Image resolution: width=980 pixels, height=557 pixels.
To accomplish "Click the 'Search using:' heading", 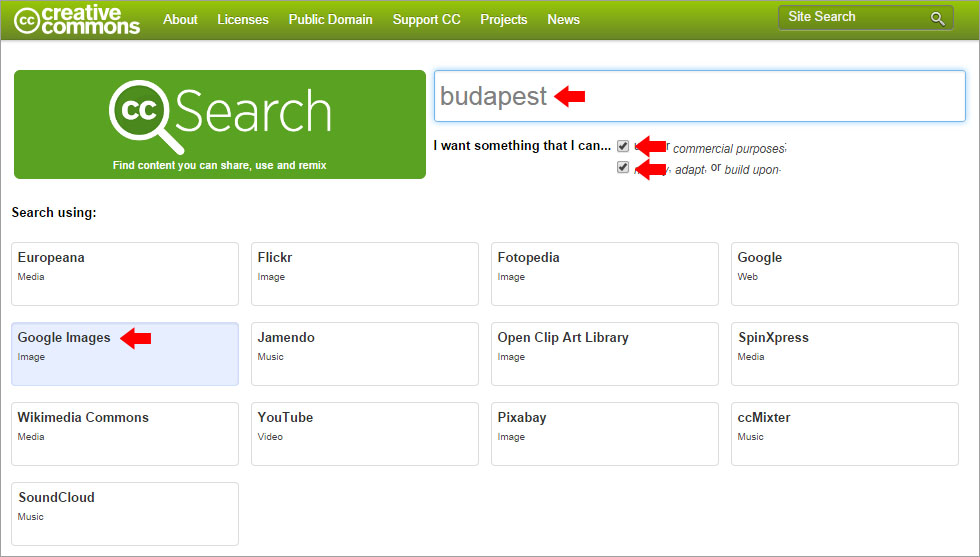I will tap(54, 213).
